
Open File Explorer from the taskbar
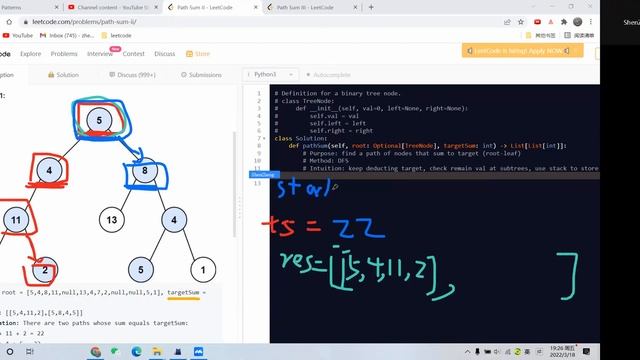coord(157,351)
